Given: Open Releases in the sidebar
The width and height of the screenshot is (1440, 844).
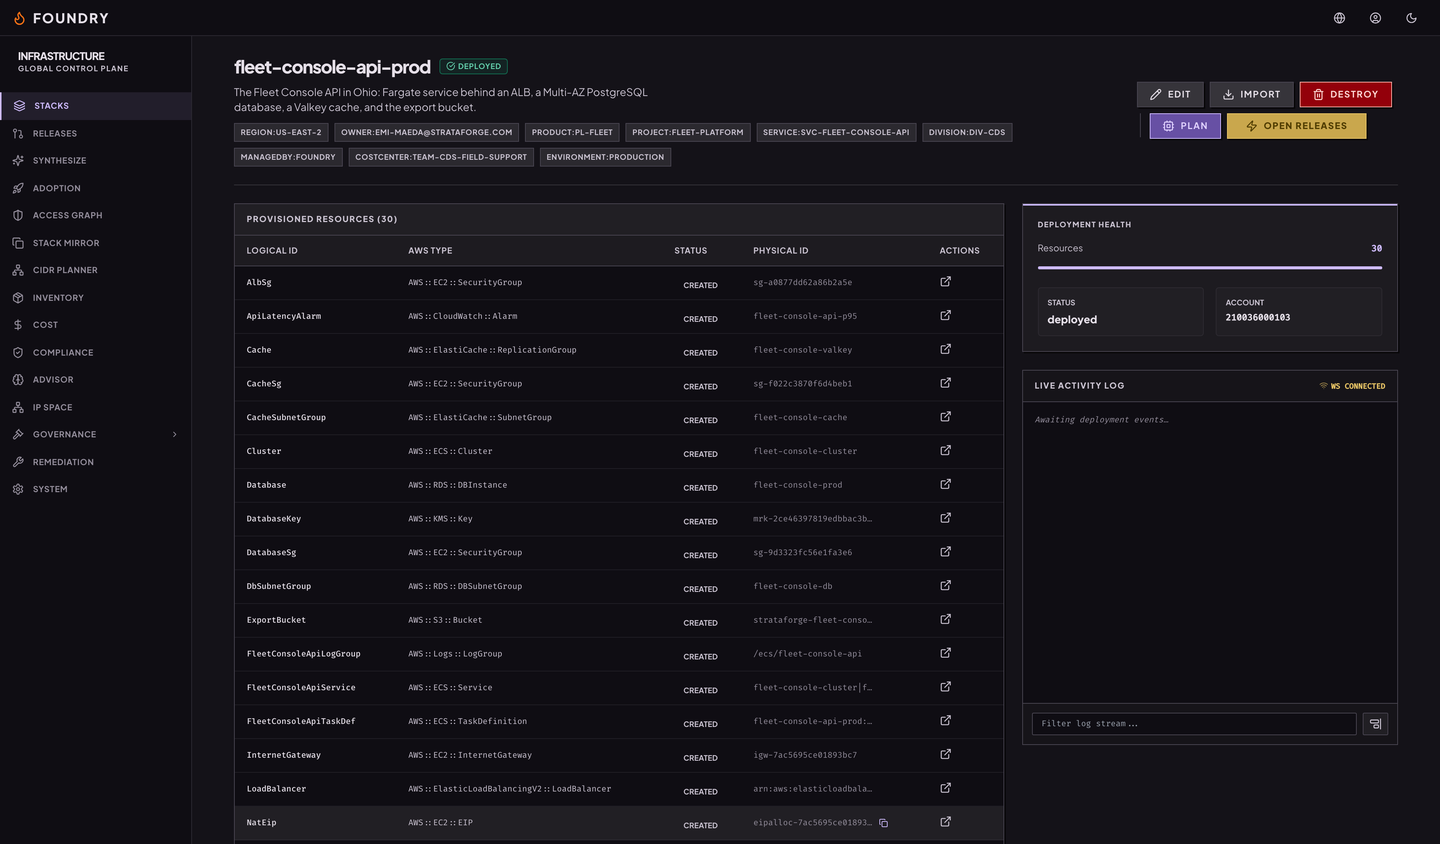Looking at the screenshot, I should pos(96,133).
